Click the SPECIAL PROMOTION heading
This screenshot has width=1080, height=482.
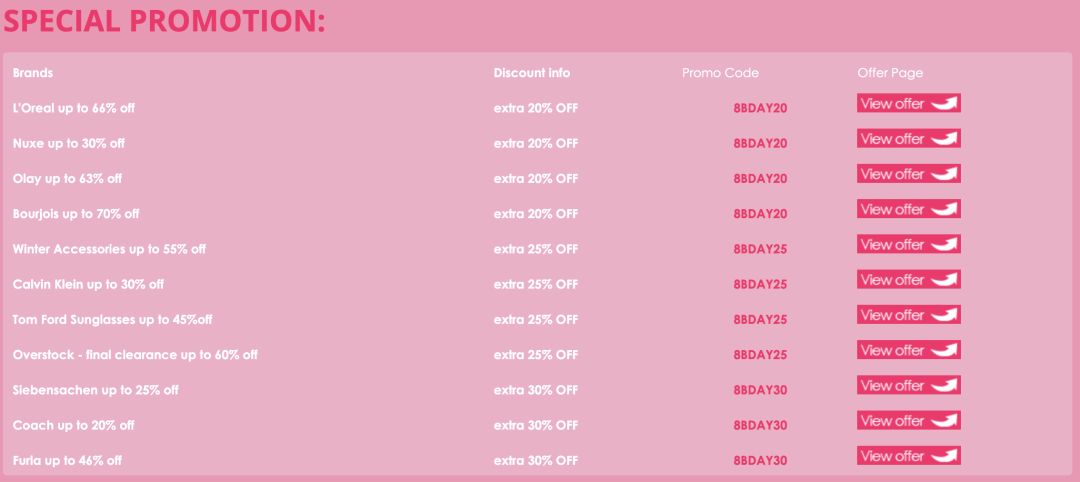[165, 21]
